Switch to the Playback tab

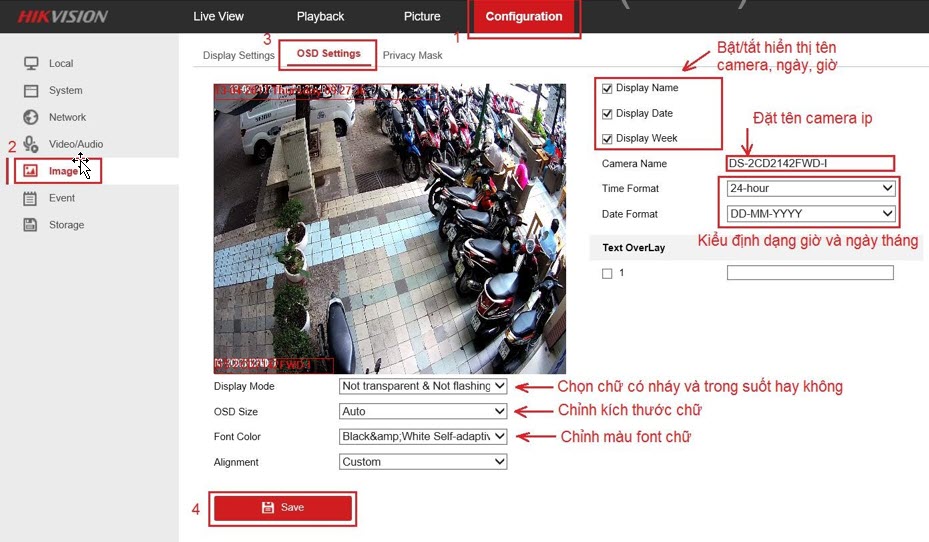[320, 17]
